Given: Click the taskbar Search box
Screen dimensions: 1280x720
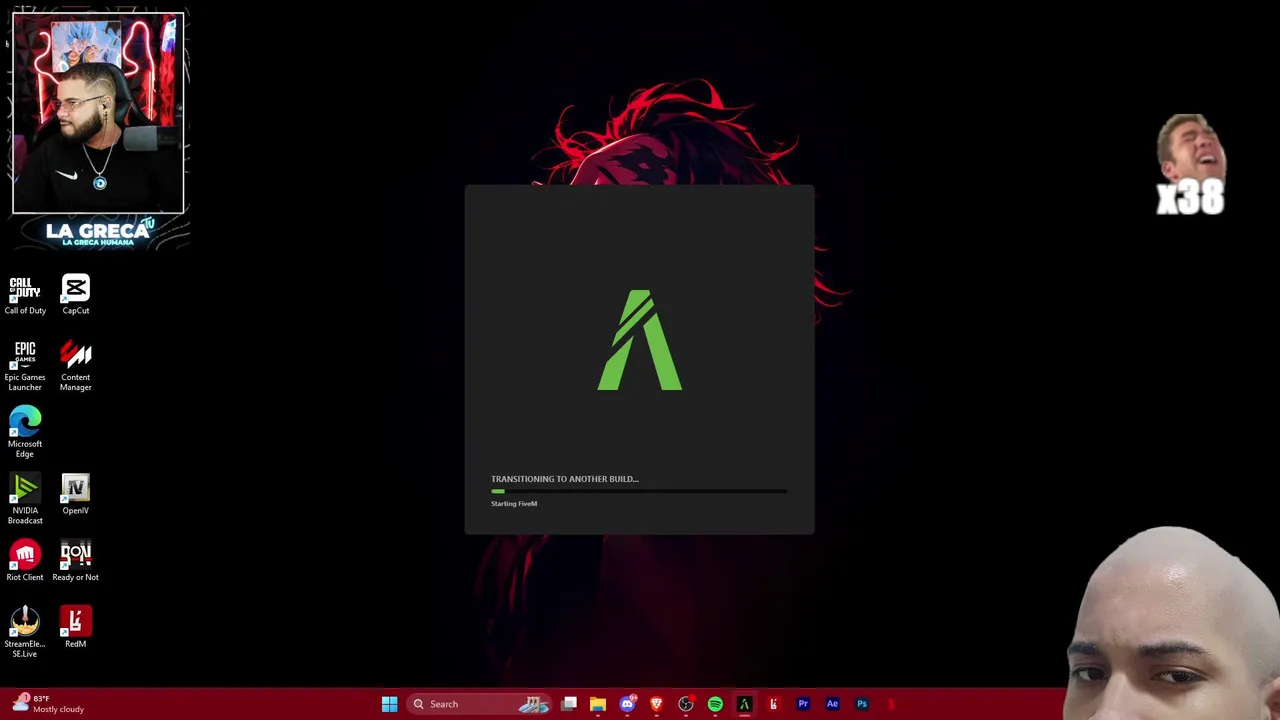Looking at the screenshot, I should 481,704.
